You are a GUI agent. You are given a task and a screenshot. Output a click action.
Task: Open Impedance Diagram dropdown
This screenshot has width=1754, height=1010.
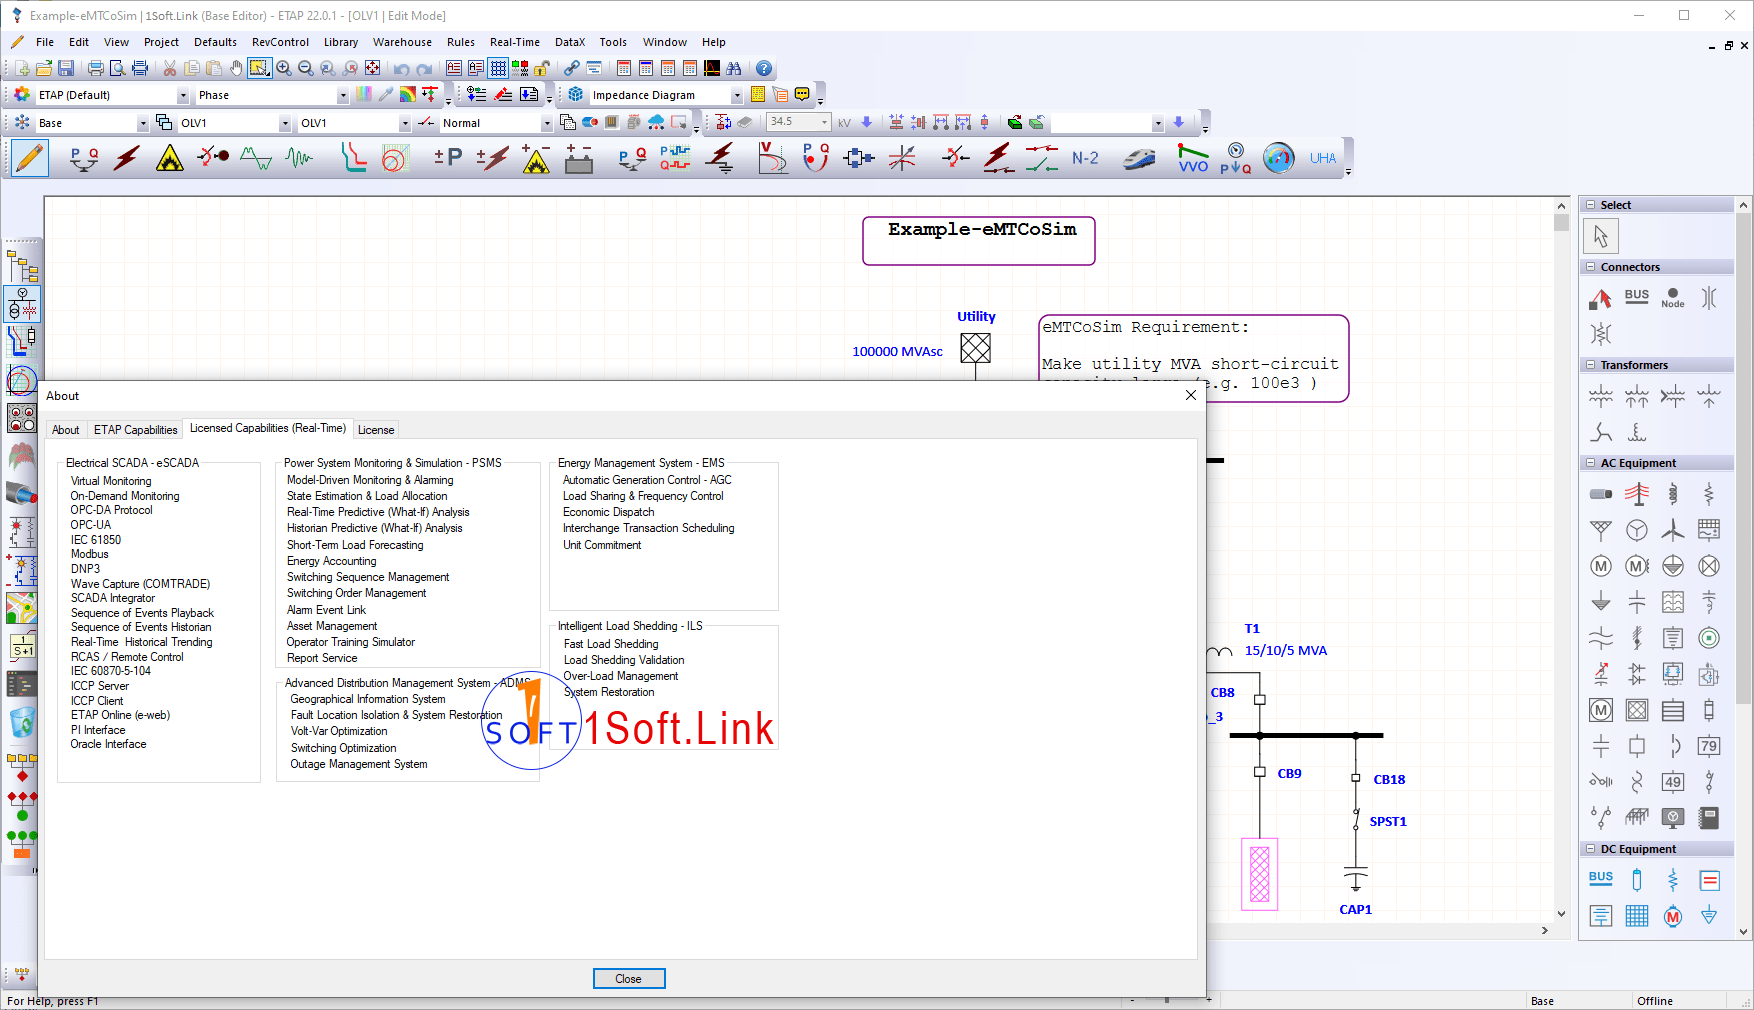[737, 96]
